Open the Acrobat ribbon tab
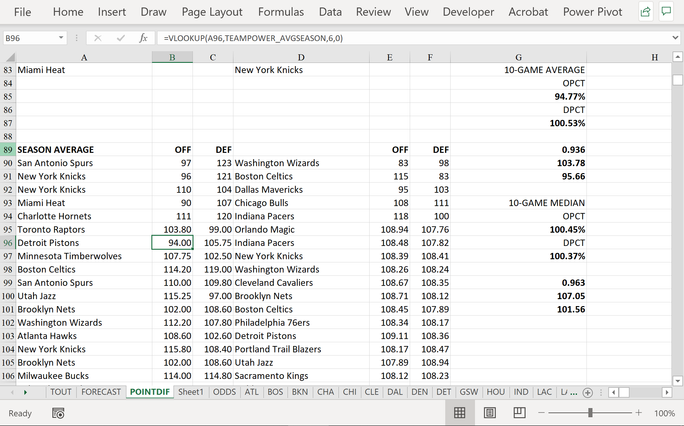 [x=528, y=12]
